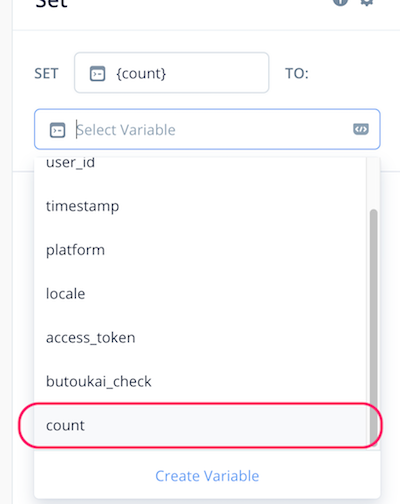Viewport: 400px width, 504px height.
Task: Open the {count} variable dropdown
Action: pyautogui.click(x=172, y=73)
